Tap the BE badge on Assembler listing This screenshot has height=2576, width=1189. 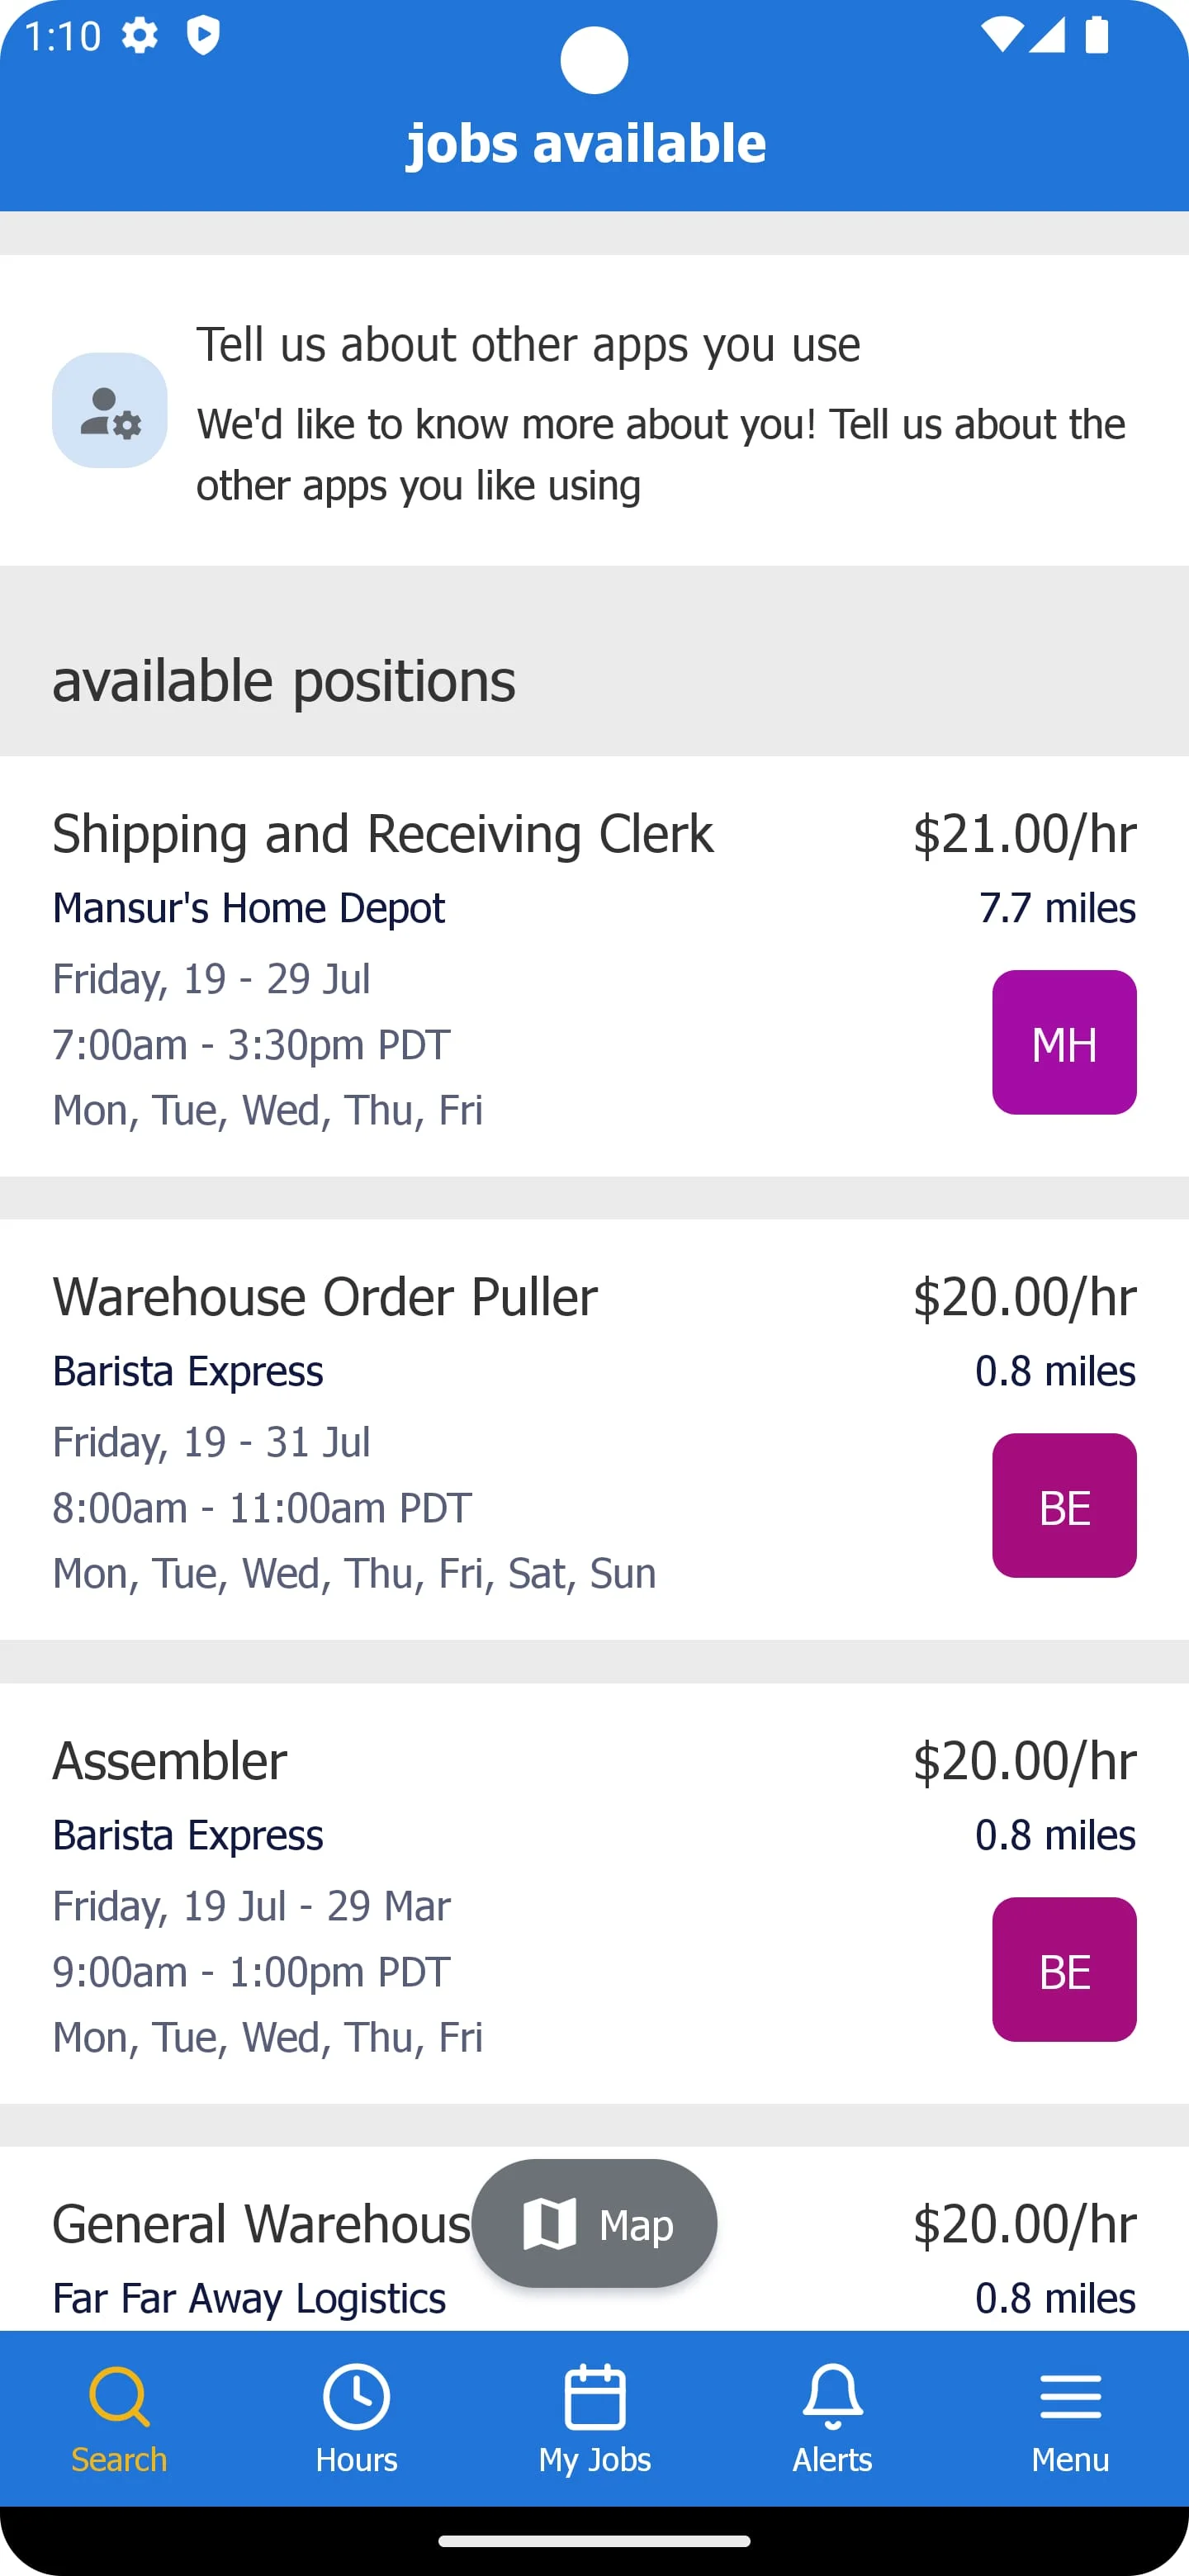[x=1064, y=1969]
